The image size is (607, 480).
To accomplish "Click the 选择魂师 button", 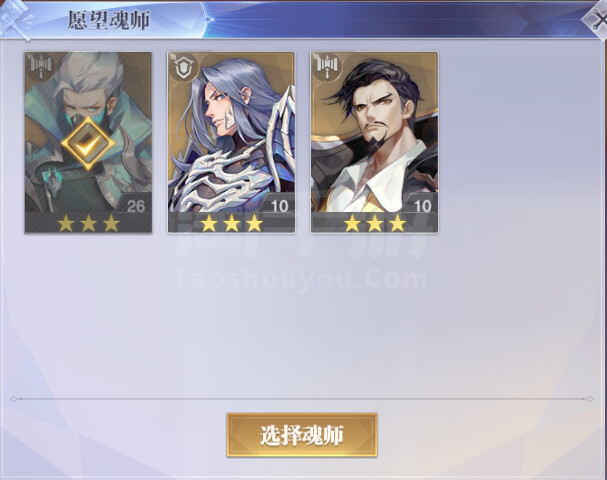I will pyautogui.click(x=302, y=435).
